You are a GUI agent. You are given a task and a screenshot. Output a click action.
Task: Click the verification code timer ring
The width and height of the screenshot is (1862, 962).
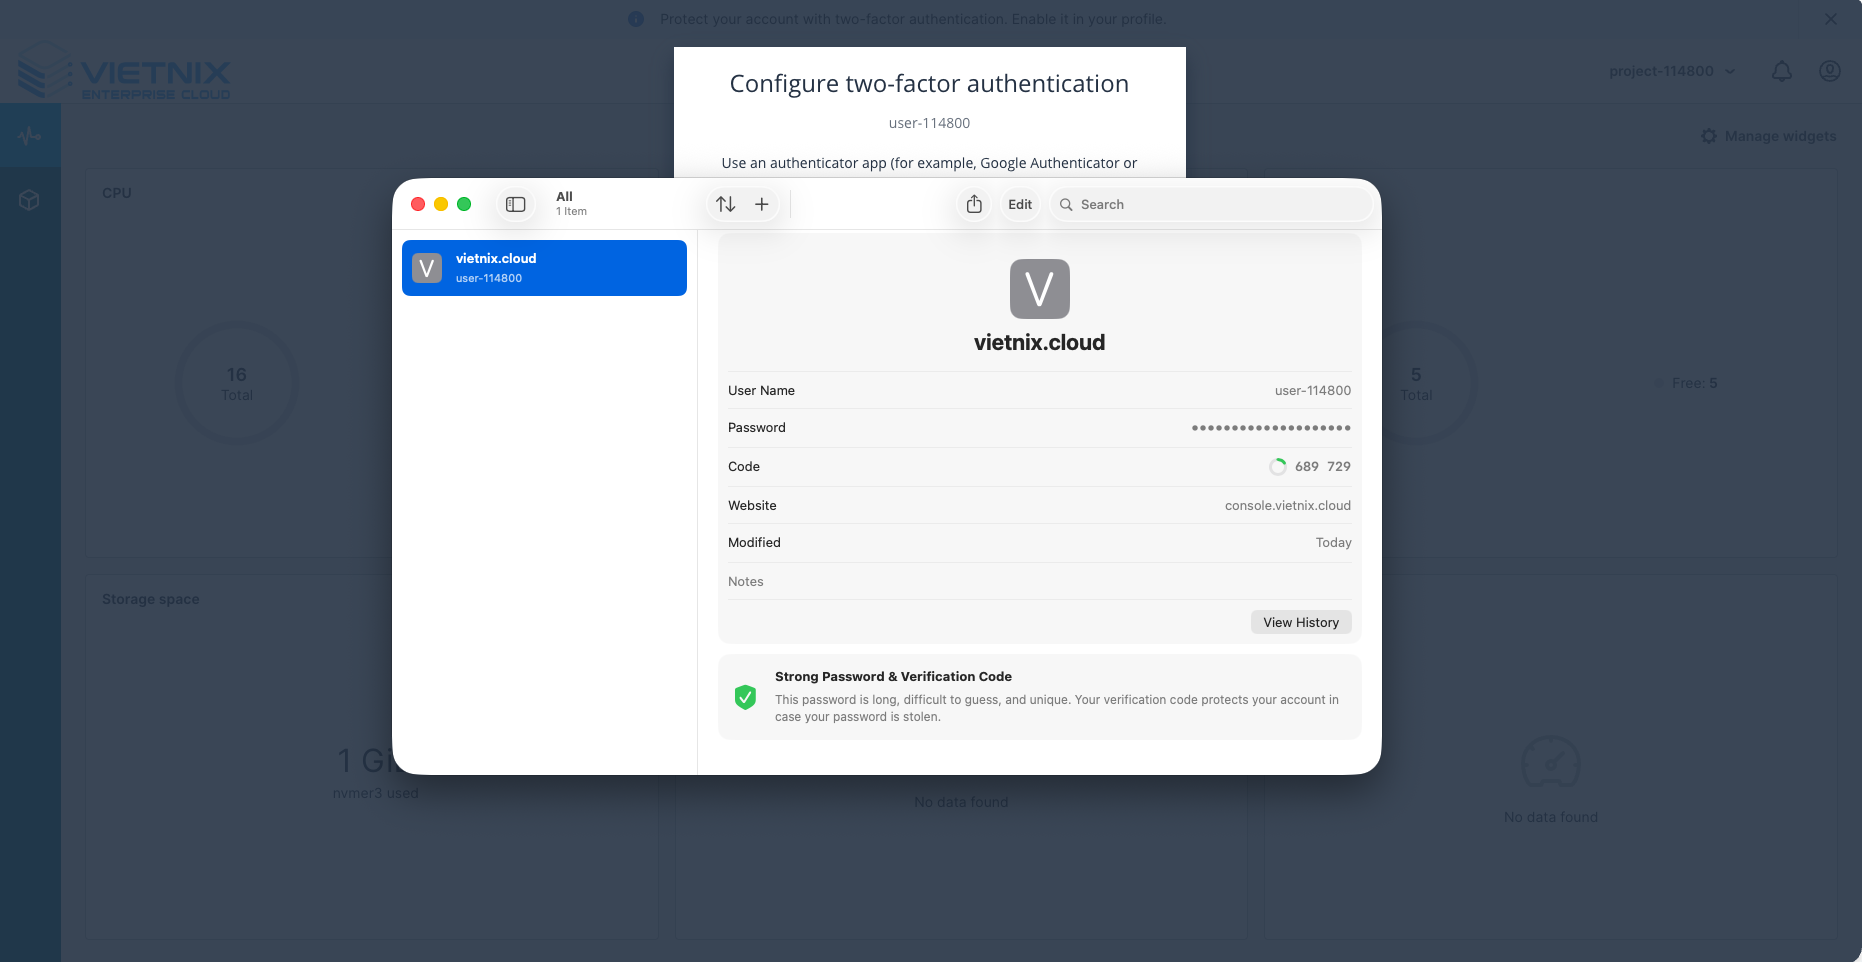point(1278,466)
